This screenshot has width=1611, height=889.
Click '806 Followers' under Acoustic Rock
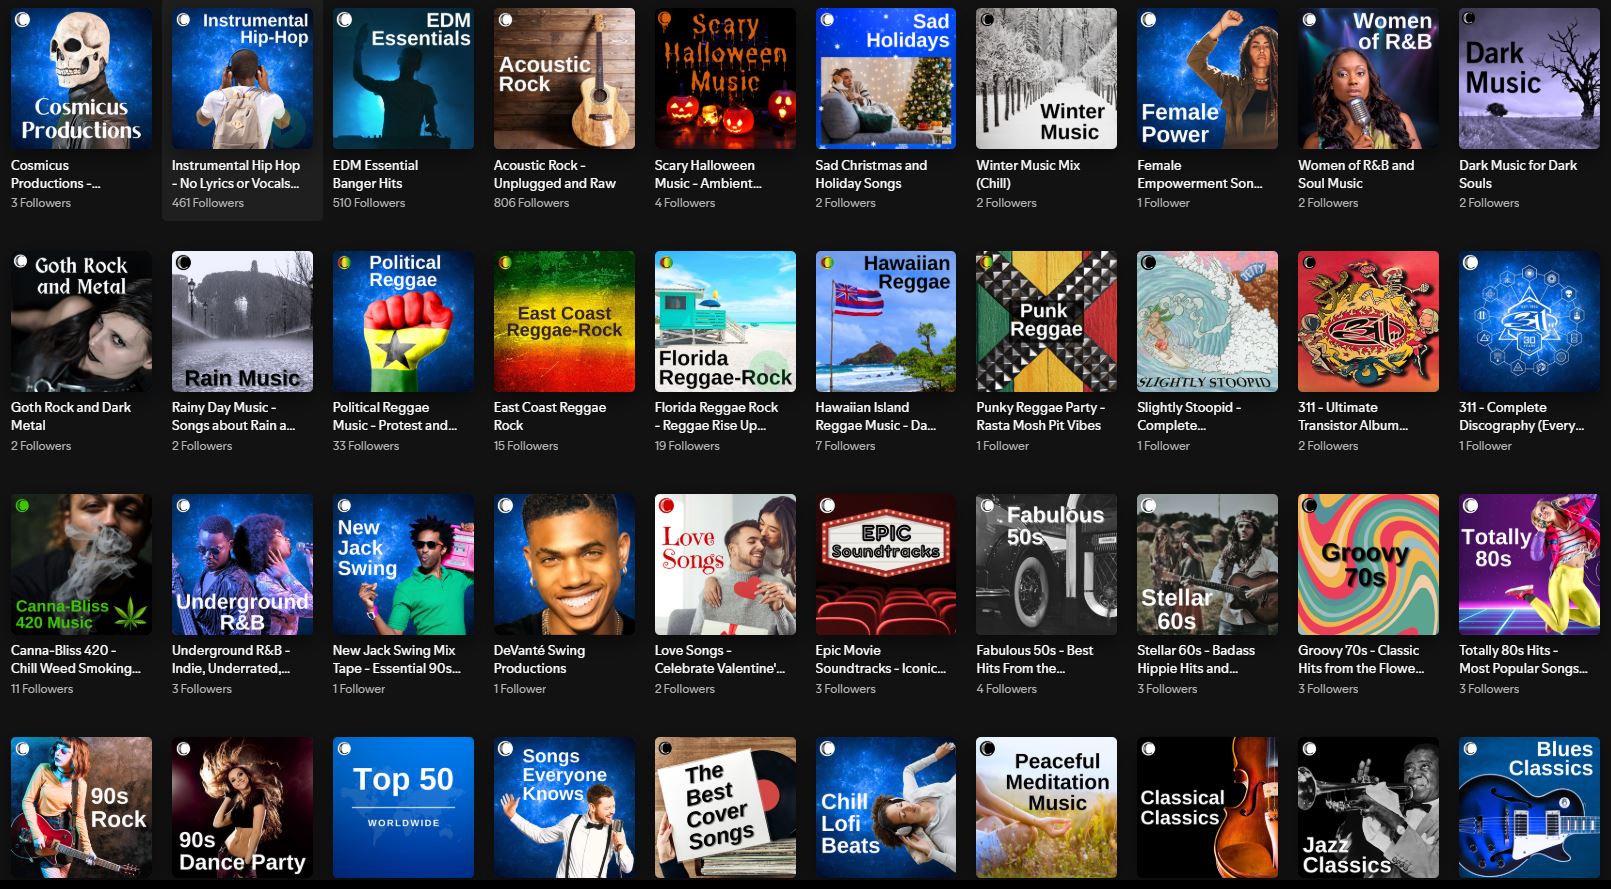[x=531, y=203]
